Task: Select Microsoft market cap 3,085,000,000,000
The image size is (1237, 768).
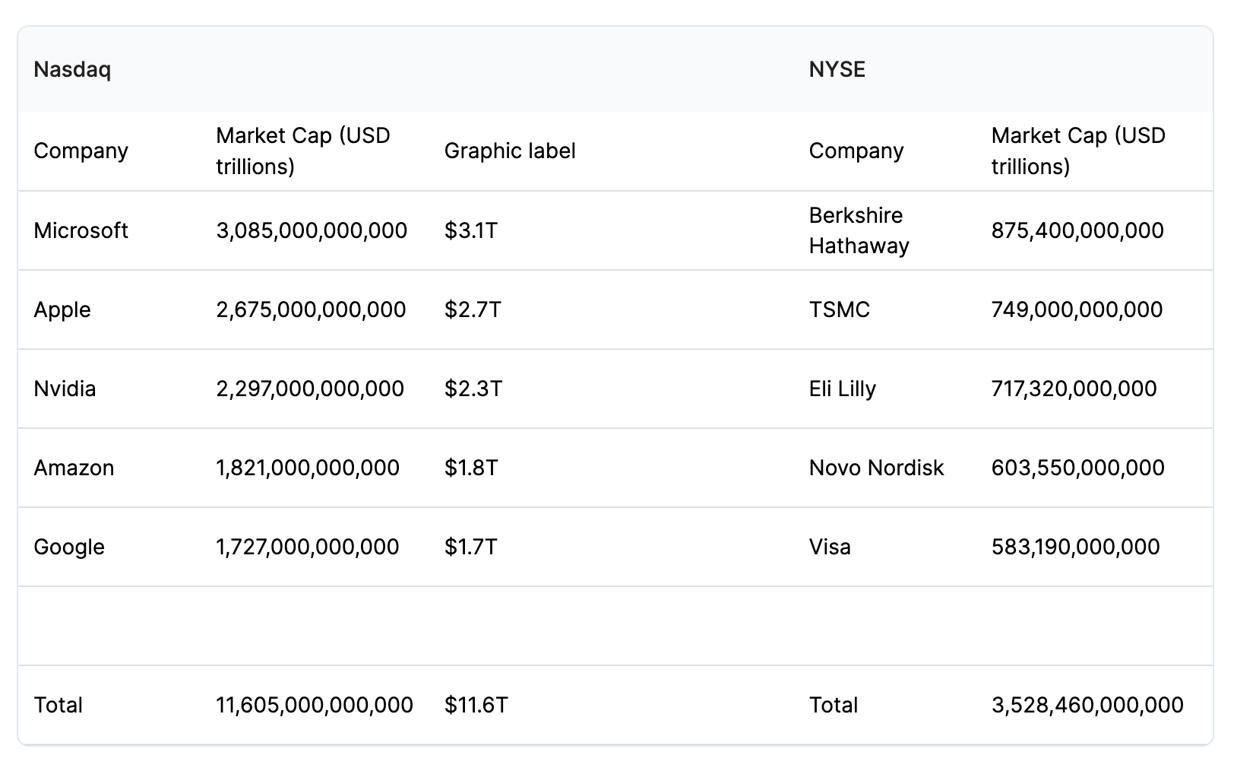Action: coord(312,231)
